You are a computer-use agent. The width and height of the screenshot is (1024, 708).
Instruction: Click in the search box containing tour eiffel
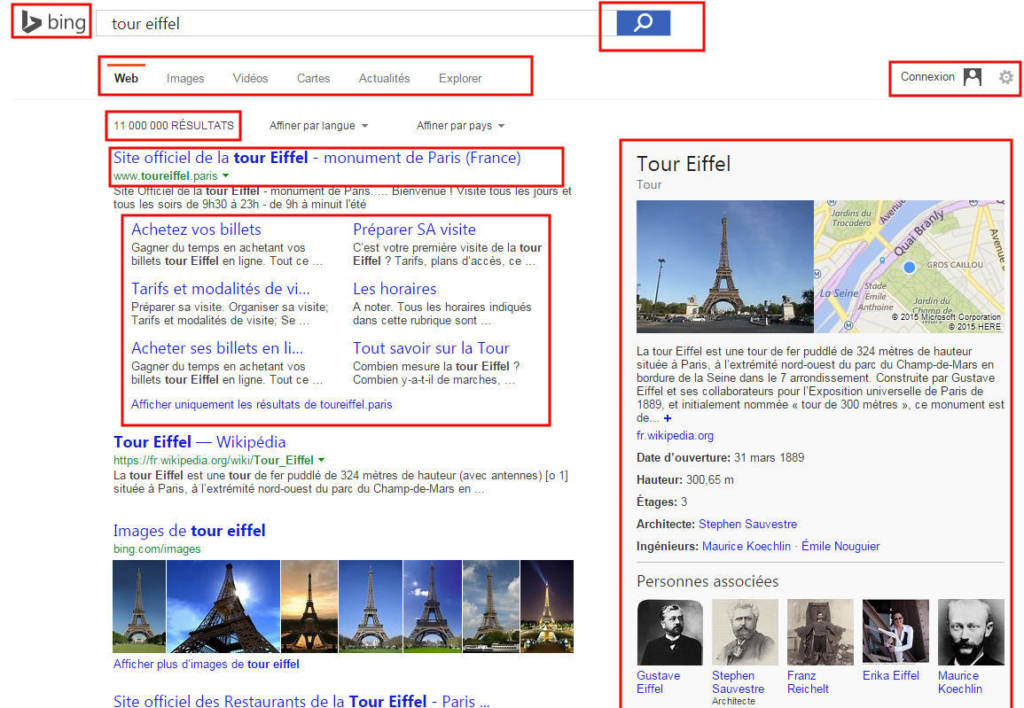(356, 24)
